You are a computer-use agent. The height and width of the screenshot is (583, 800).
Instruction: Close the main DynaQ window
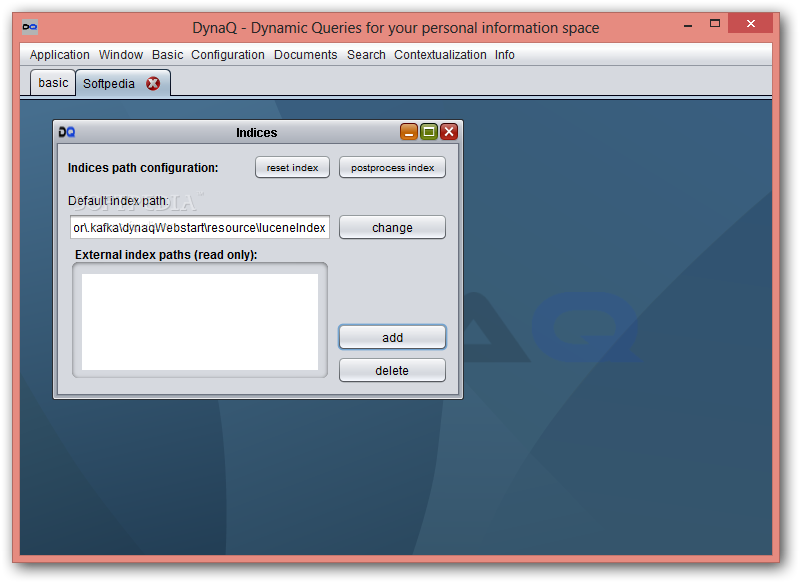[x=751, y=23]
